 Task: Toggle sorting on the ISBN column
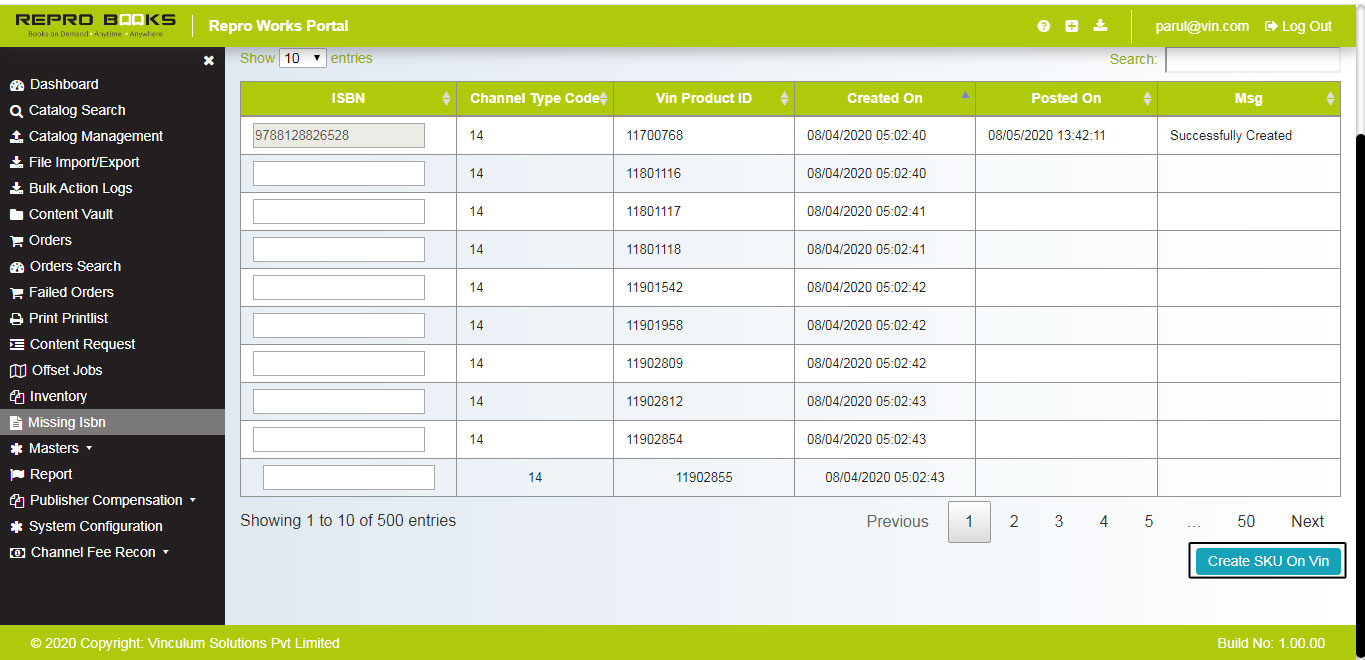[348, 98]
